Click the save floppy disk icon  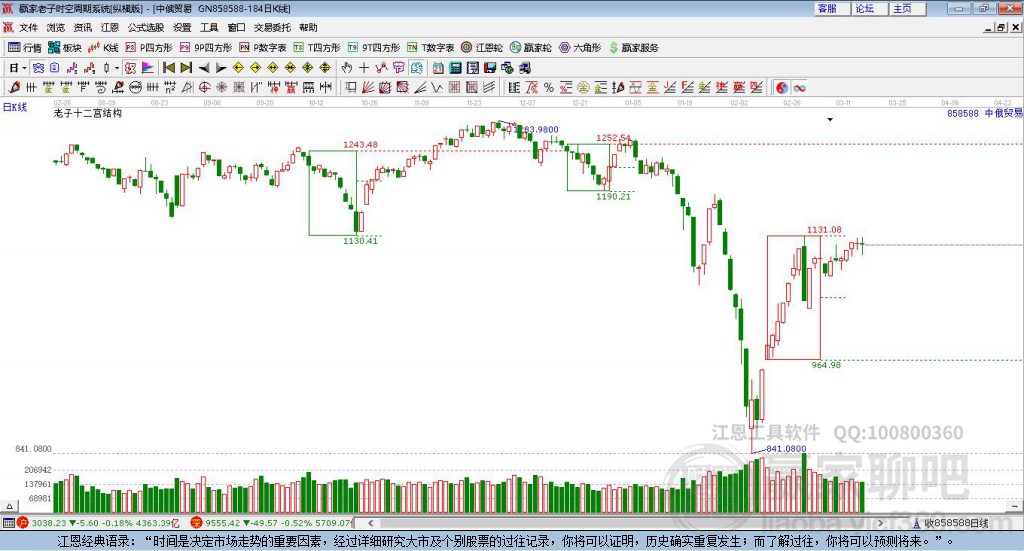490,67
